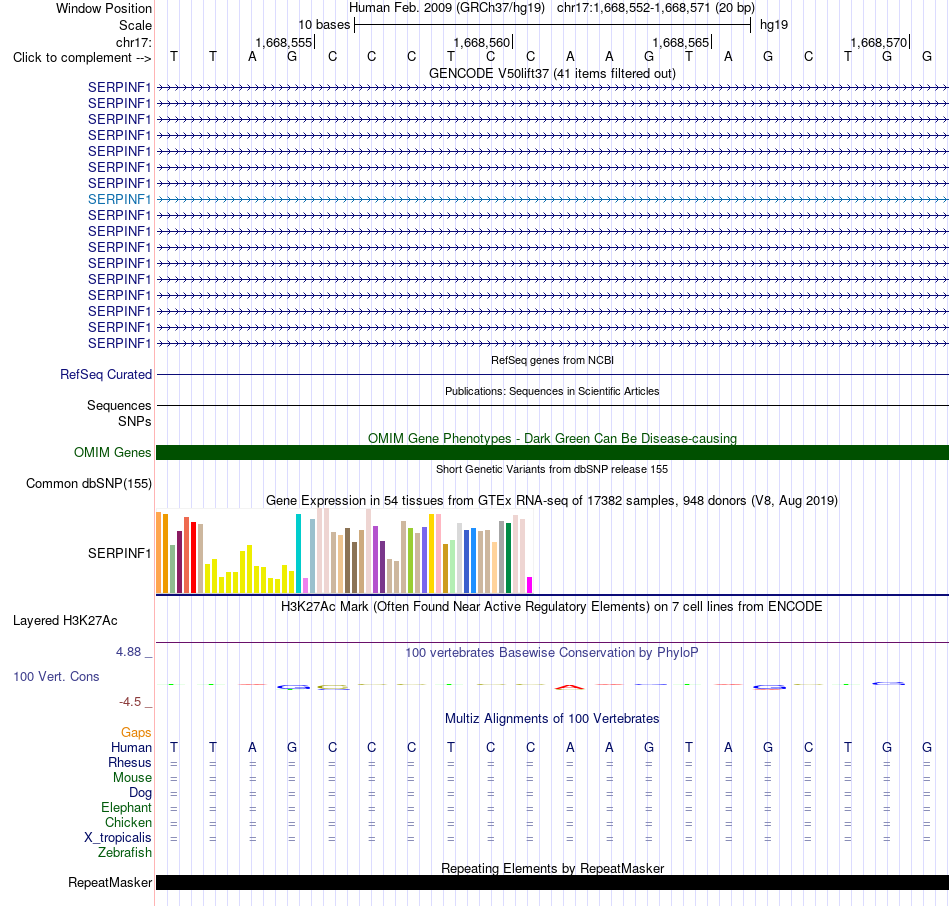Screen dimensions: 950x906
Task: Select the 'X_tropicalis' species row label
Action: tap(118, 838)
